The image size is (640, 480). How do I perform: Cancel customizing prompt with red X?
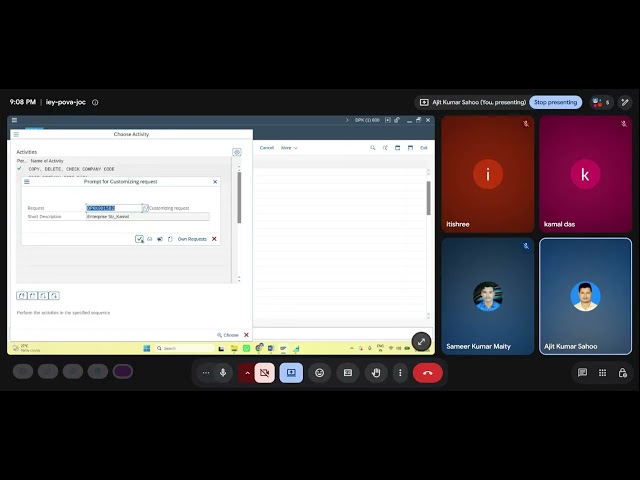click(x=214, y=239)
